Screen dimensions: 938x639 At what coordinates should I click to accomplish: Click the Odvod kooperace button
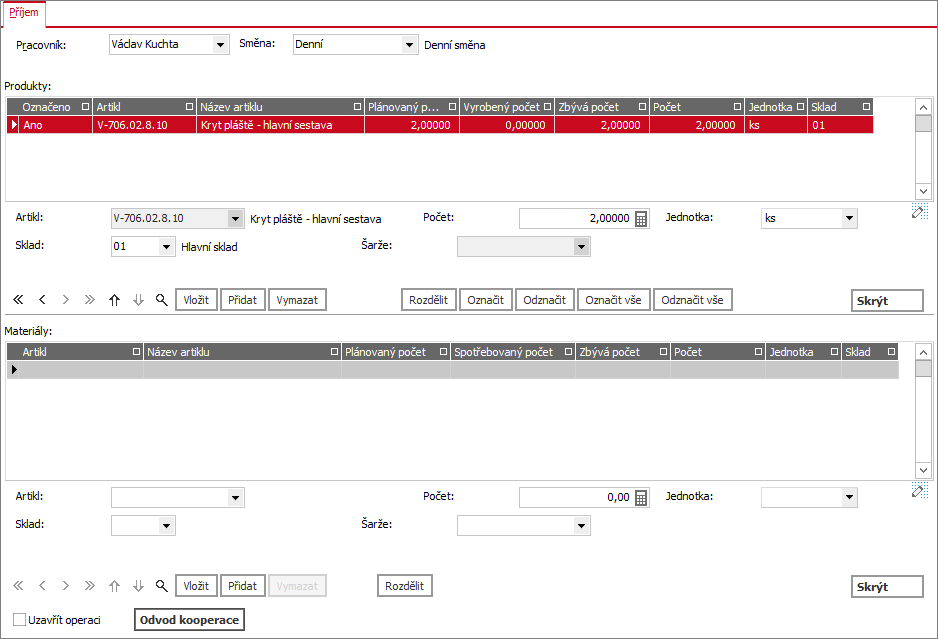coord(189,620)
